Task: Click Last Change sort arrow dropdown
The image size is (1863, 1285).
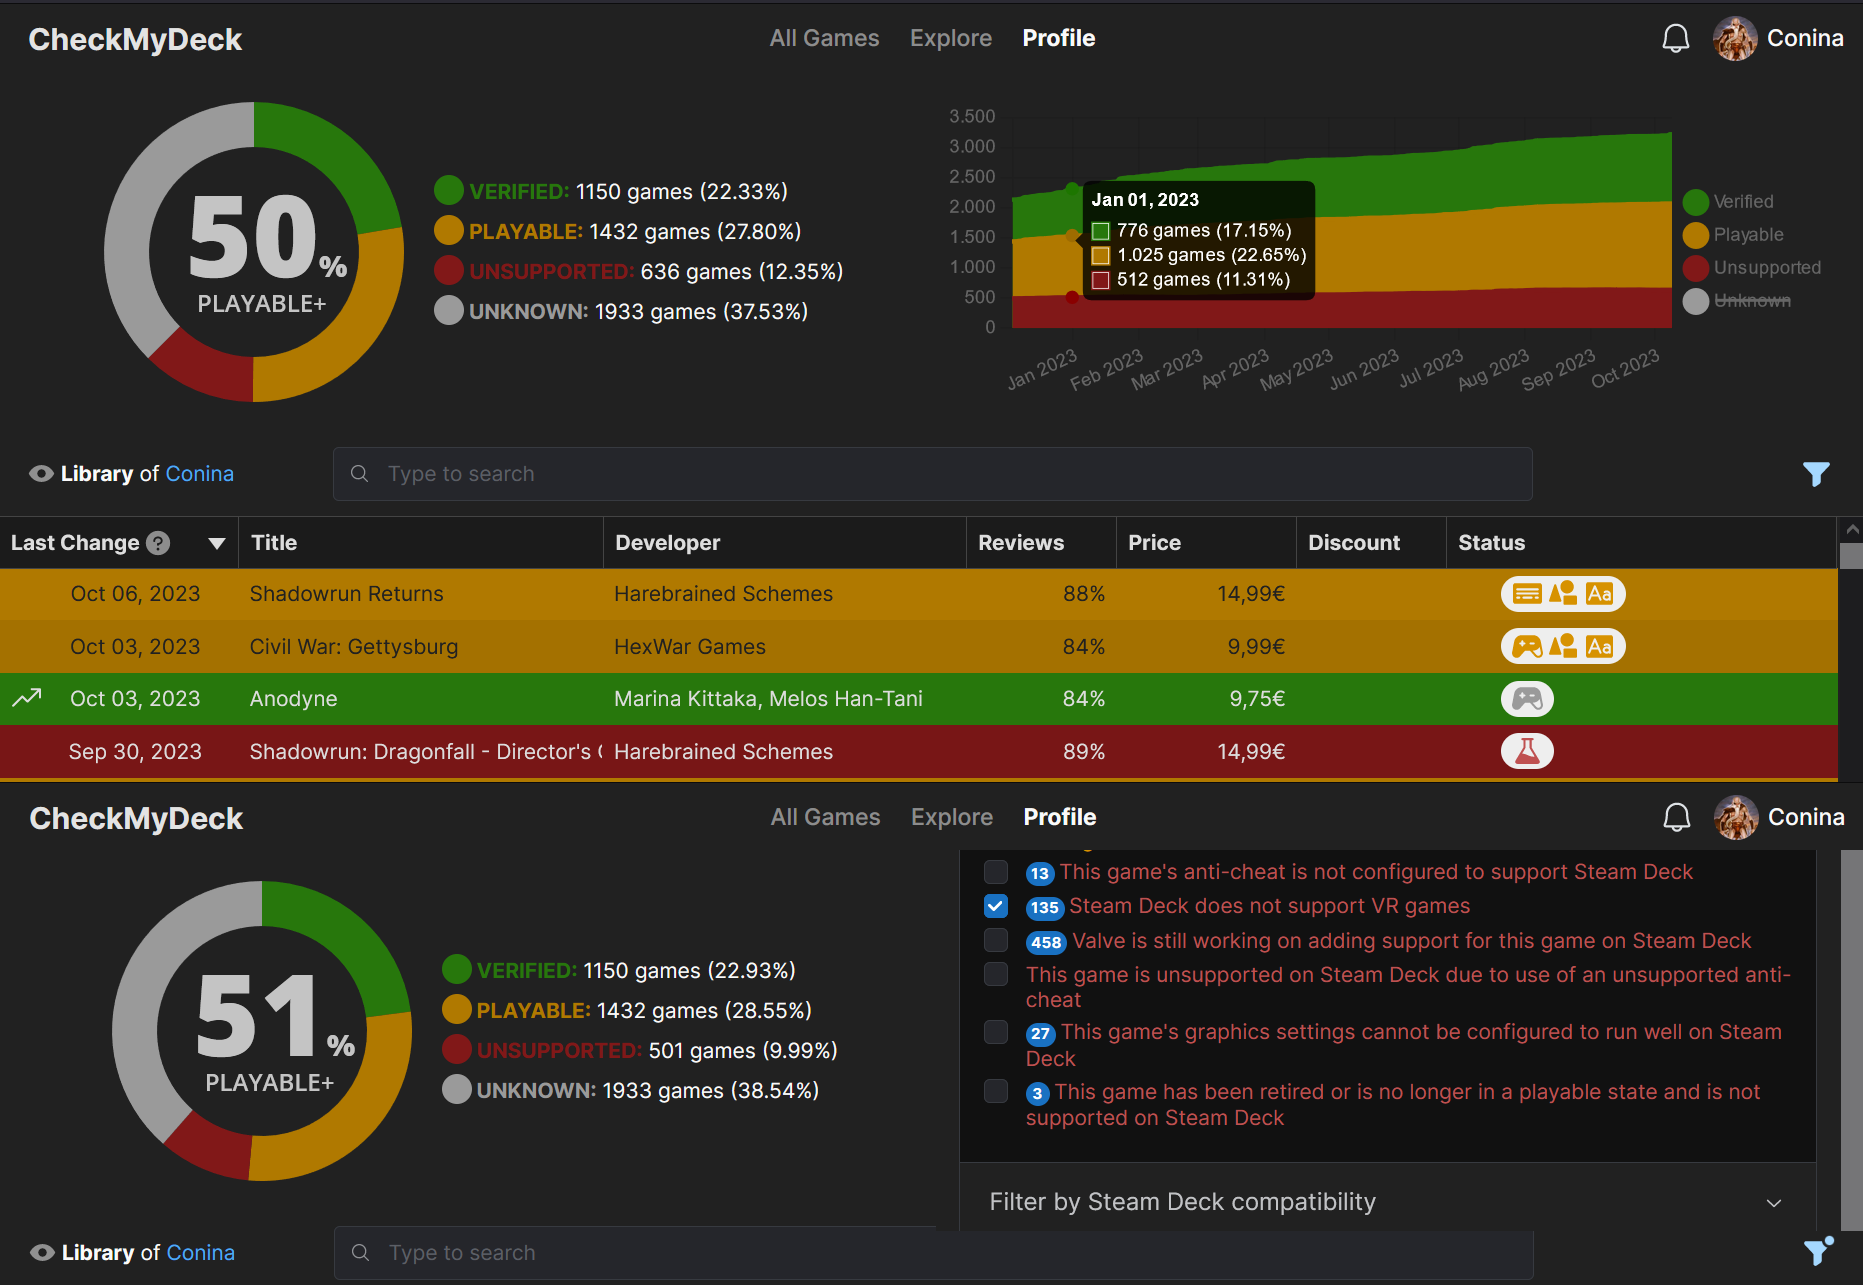Action: [216, 543]
